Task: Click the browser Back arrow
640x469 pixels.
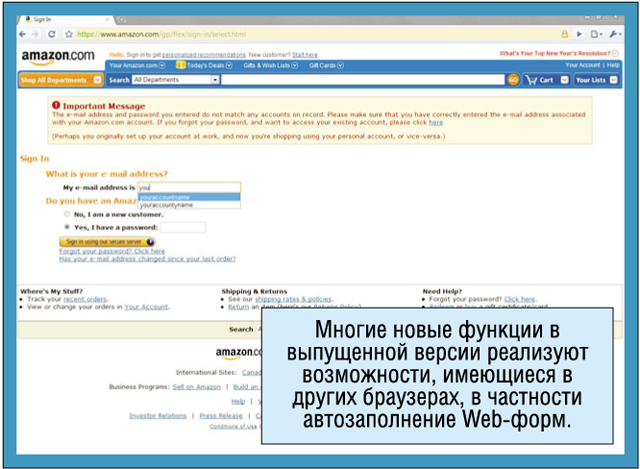Action: tap(22, 34)
